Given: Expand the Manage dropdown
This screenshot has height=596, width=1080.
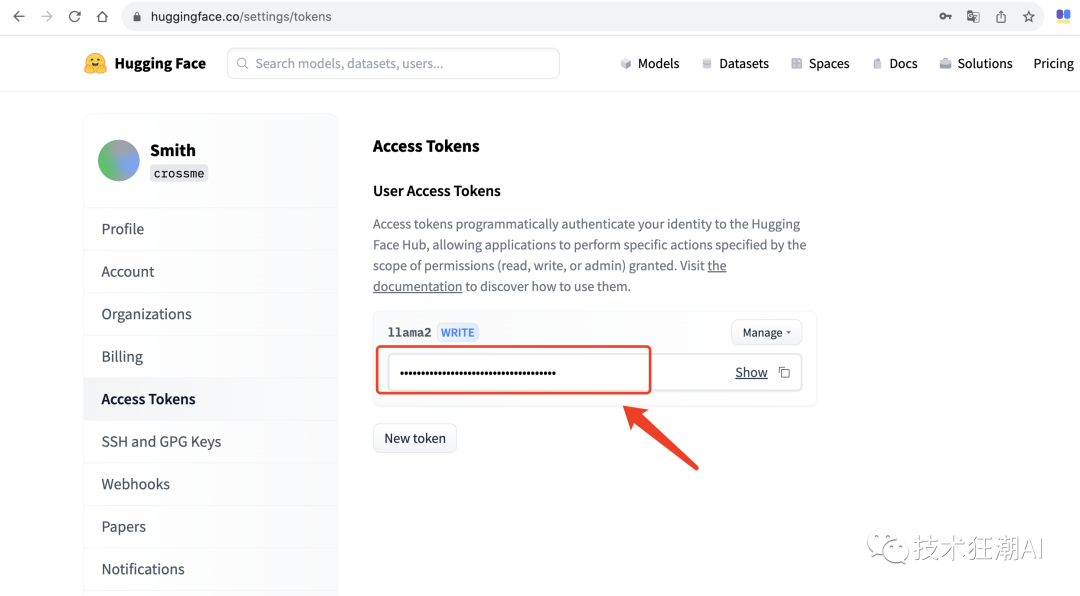Looking at the screenshot, I should point(767,332).
